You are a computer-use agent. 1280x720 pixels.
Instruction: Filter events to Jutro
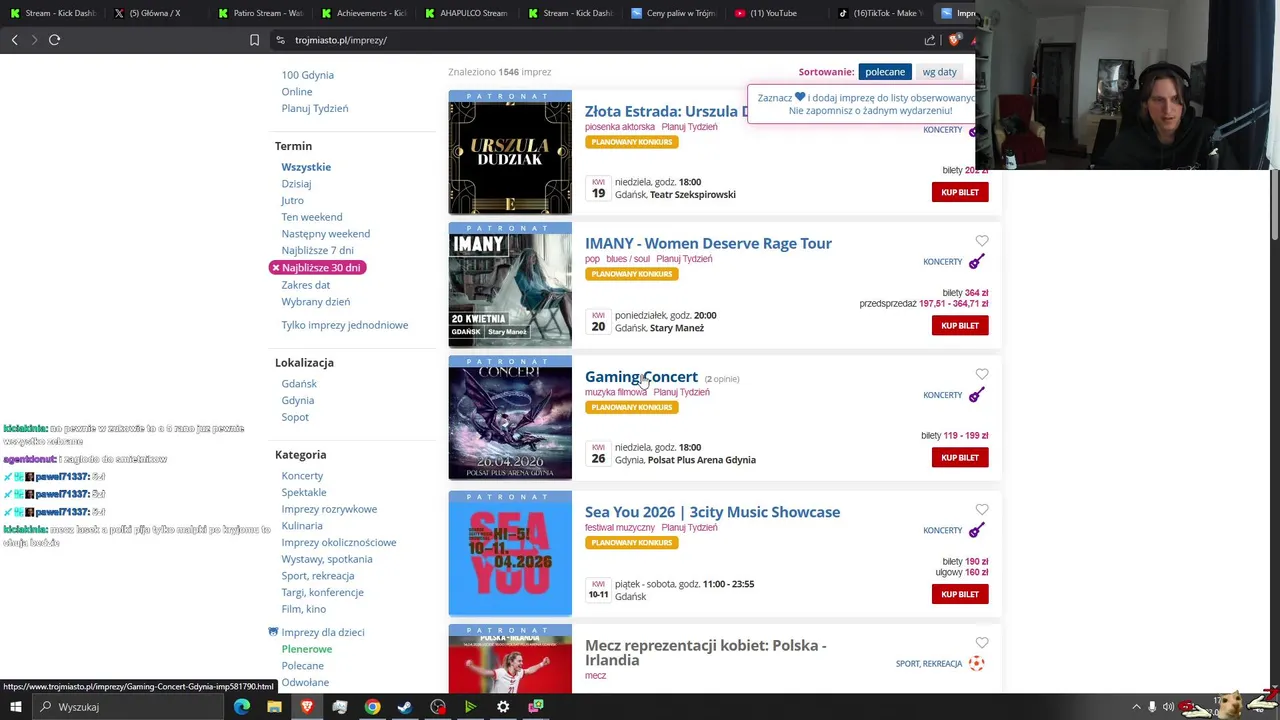[292, 200]
